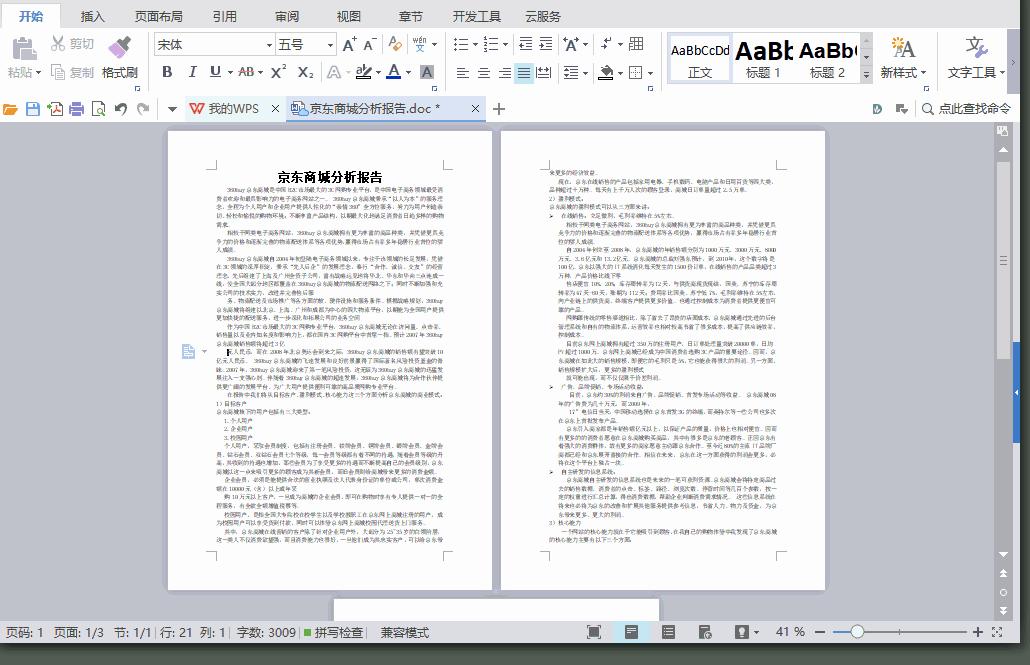Click the increase indent icon

pos(547,44)
